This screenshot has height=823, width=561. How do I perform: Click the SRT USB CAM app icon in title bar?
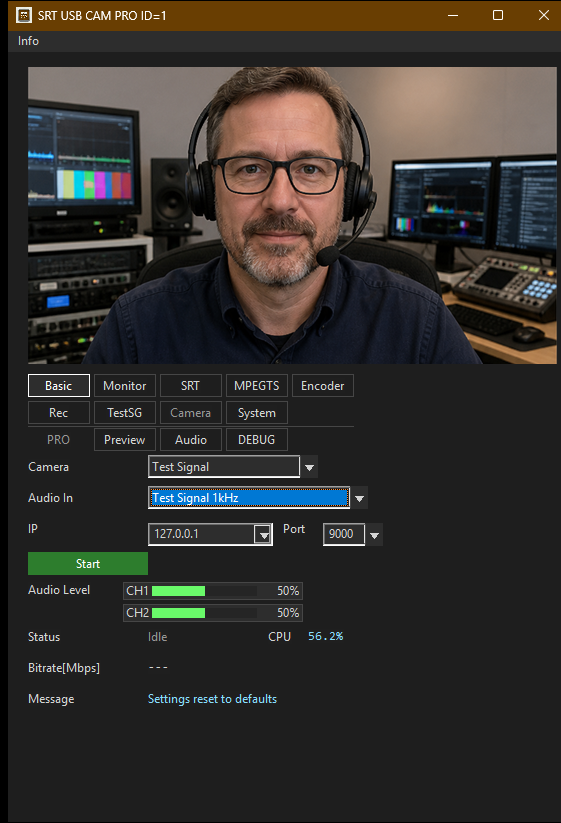[x=24, y=15]
